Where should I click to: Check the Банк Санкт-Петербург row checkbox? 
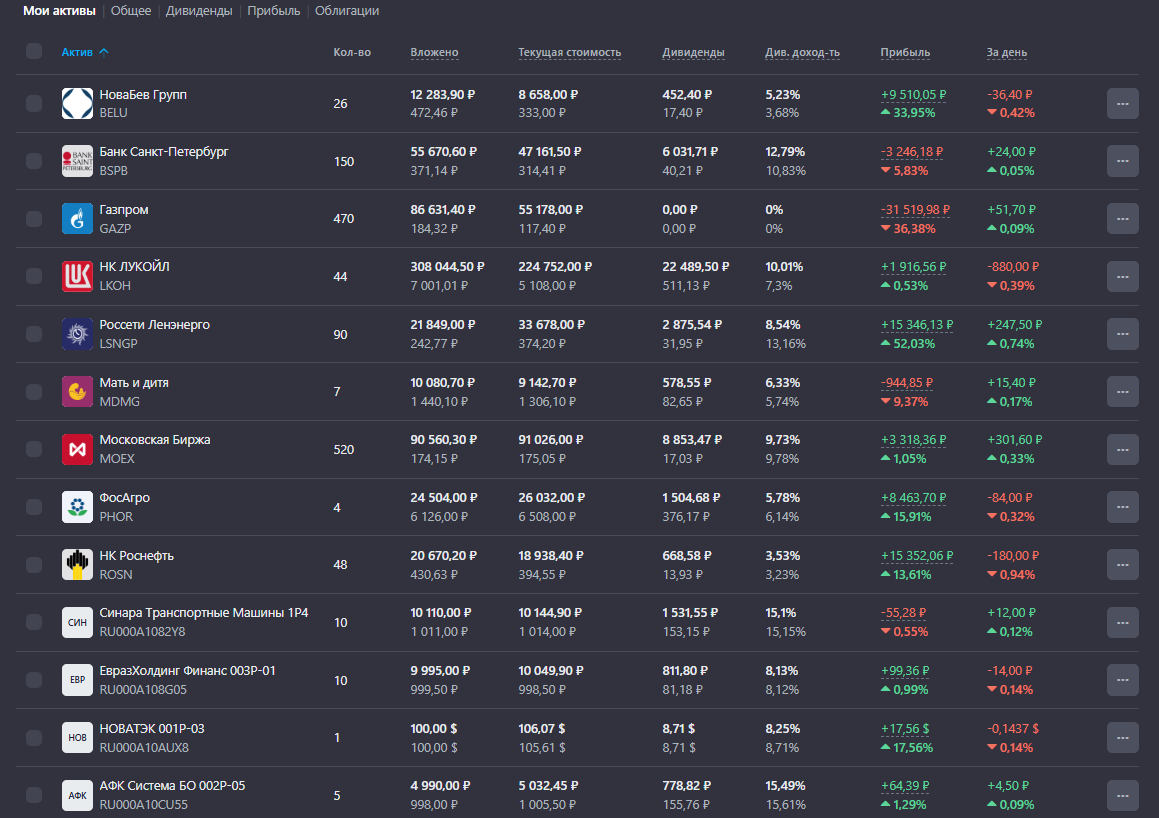[x=34, y=161]
